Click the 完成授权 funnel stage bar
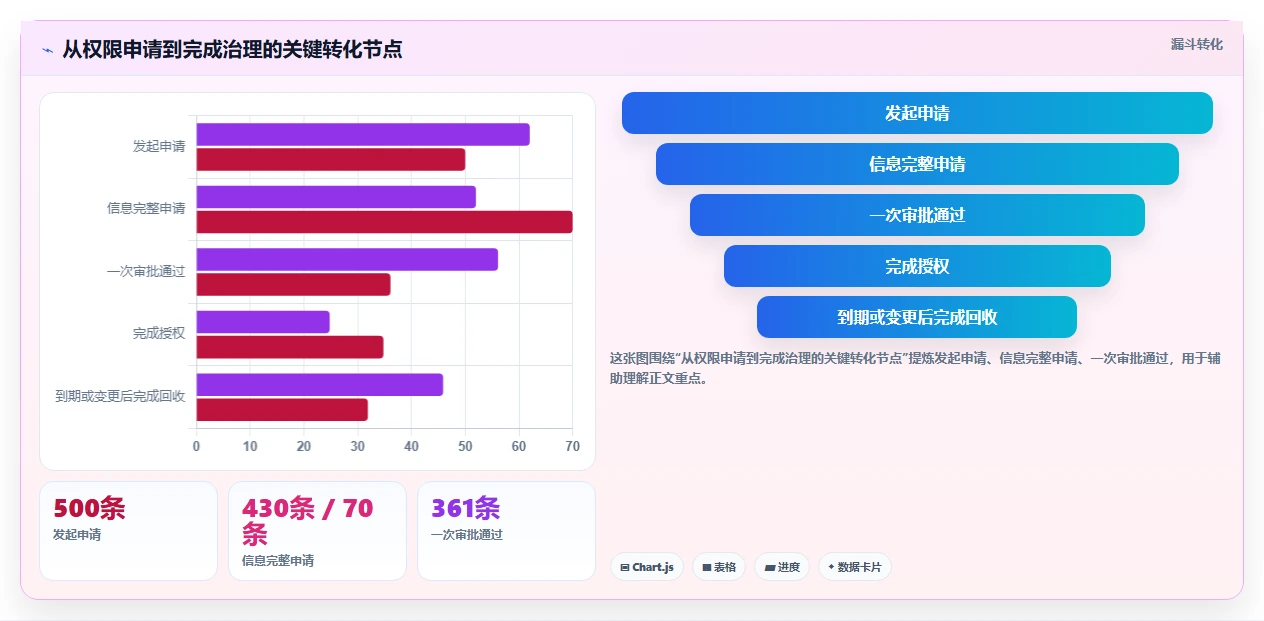1264x621 pixels. pyautogui.click(x=917, y=266)
